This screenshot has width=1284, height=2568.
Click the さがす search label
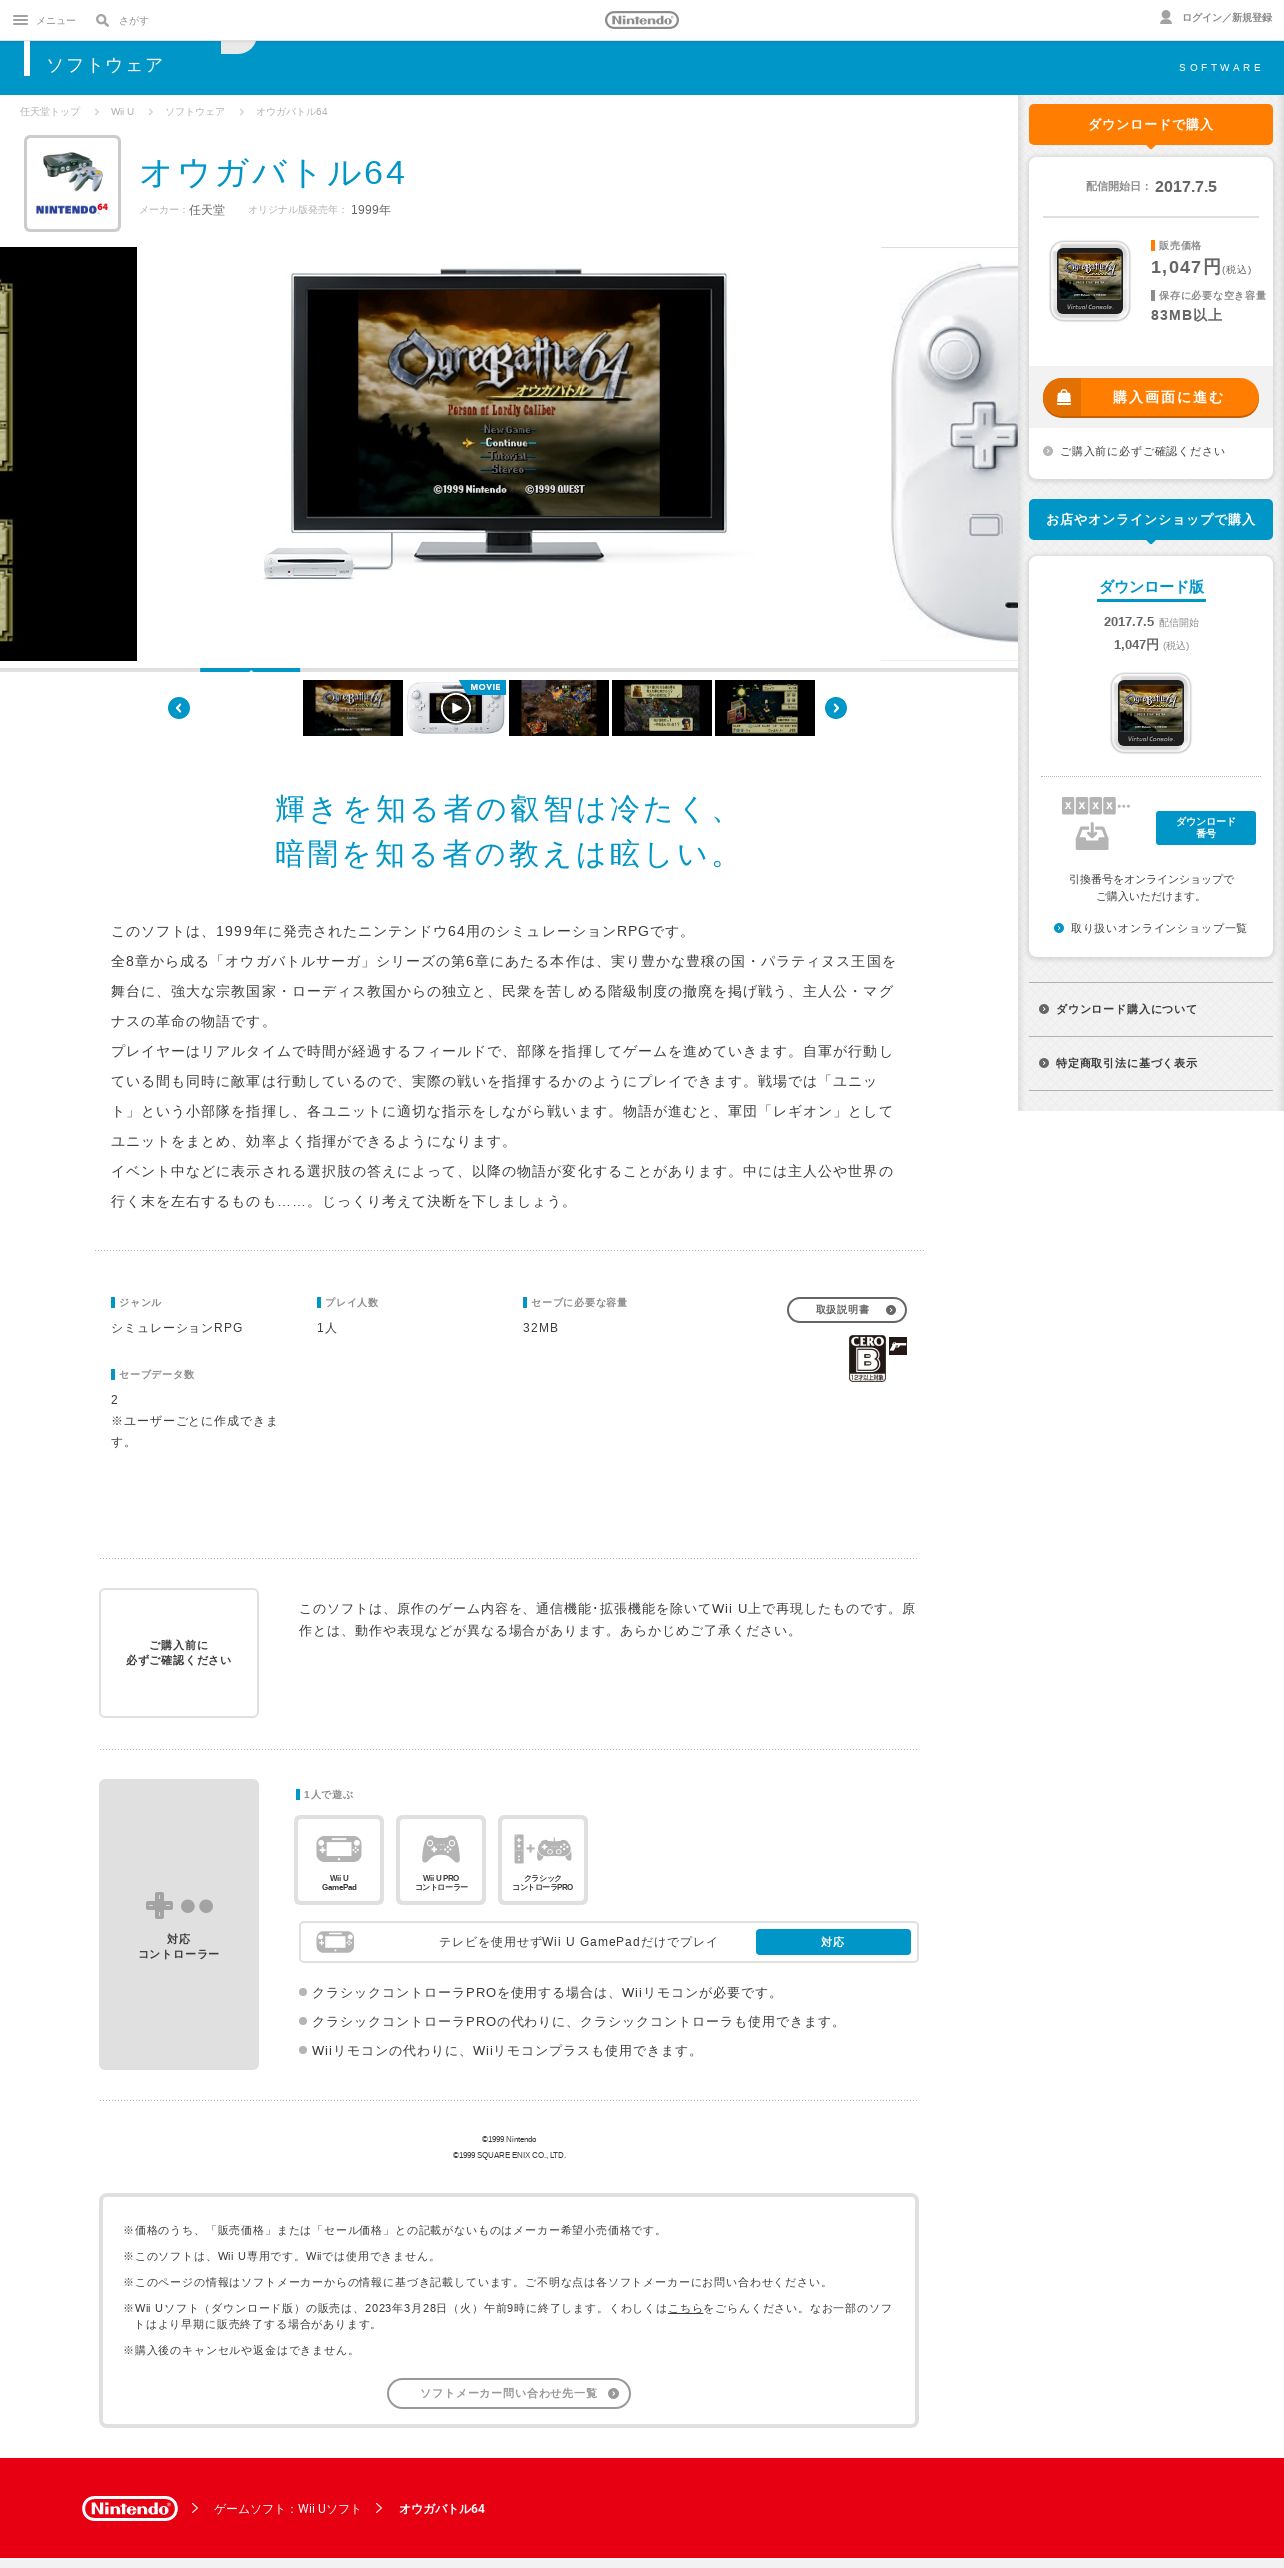(134, 21)
